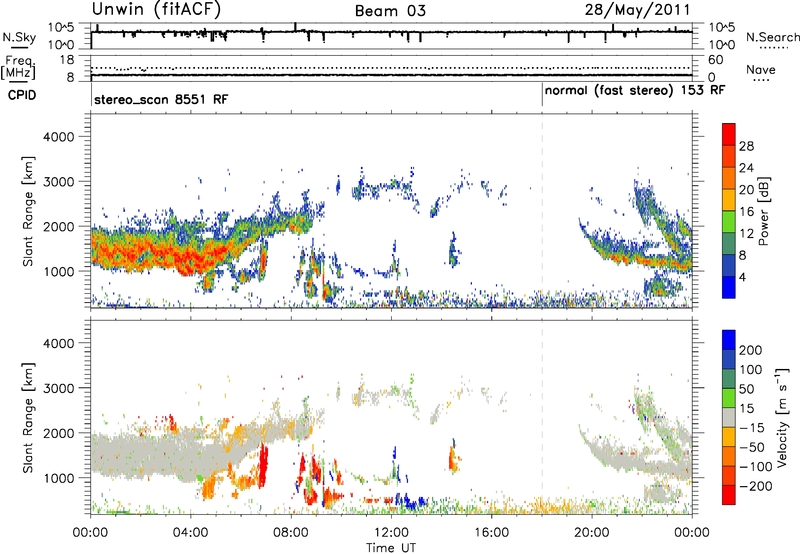Click the "18" tick on the frequency axis

[66, 60]
